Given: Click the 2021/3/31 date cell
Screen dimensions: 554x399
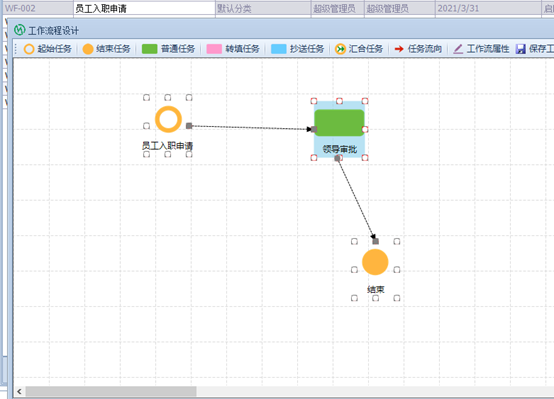Looking at the screenshot, I should 488,8.
